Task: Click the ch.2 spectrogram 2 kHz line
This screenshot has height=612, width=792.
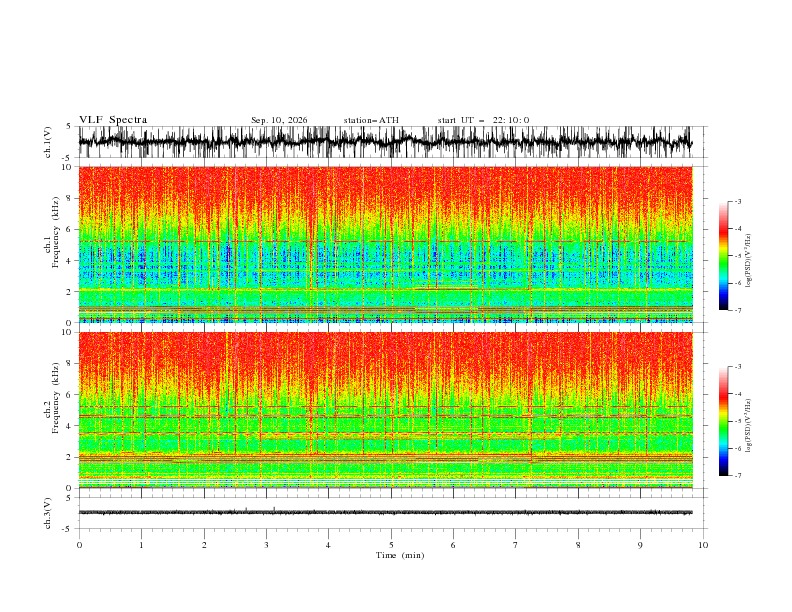Action: coord(385,456)
